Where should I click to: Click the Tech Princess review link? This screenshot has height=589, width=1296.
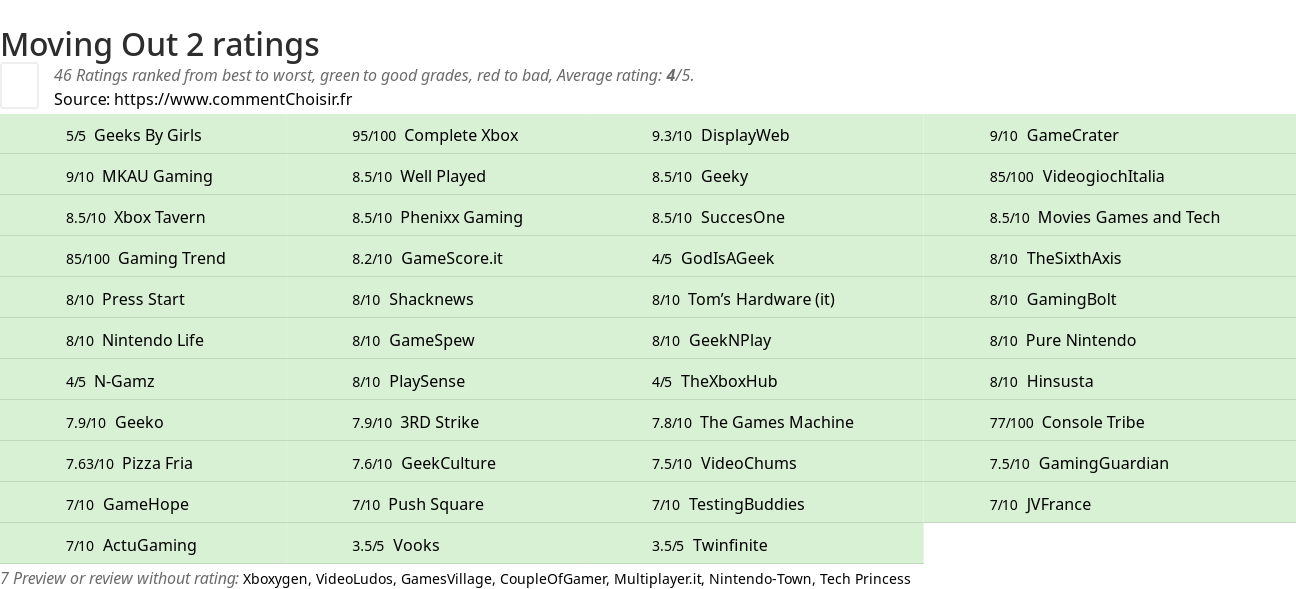point(865,579)
